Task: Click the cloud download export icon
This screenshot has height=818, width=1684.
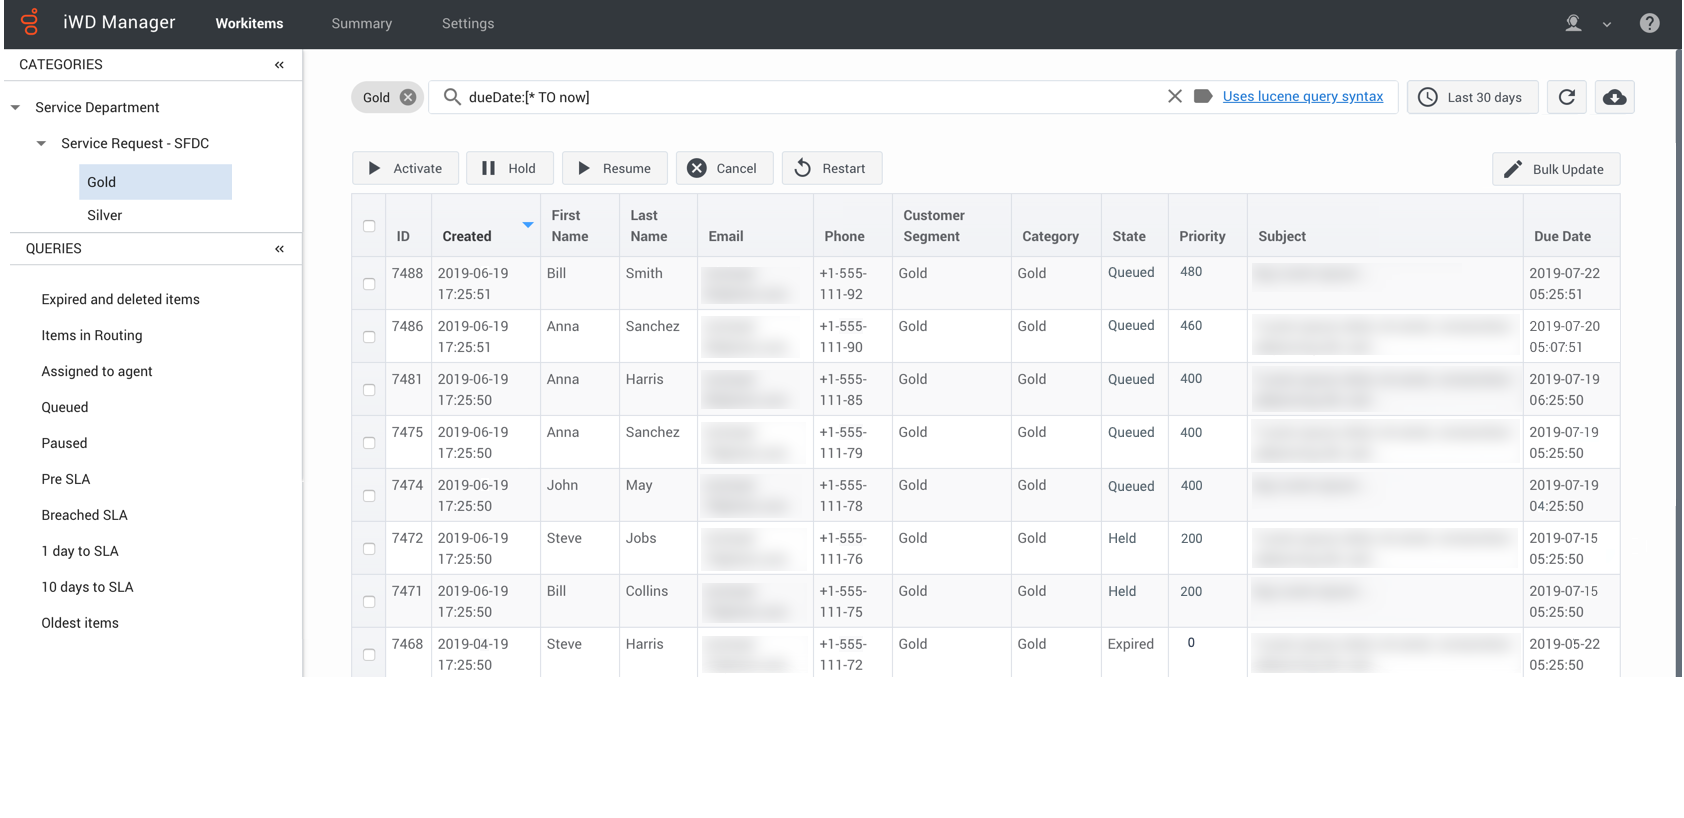Action: (x=1614, y=97)
